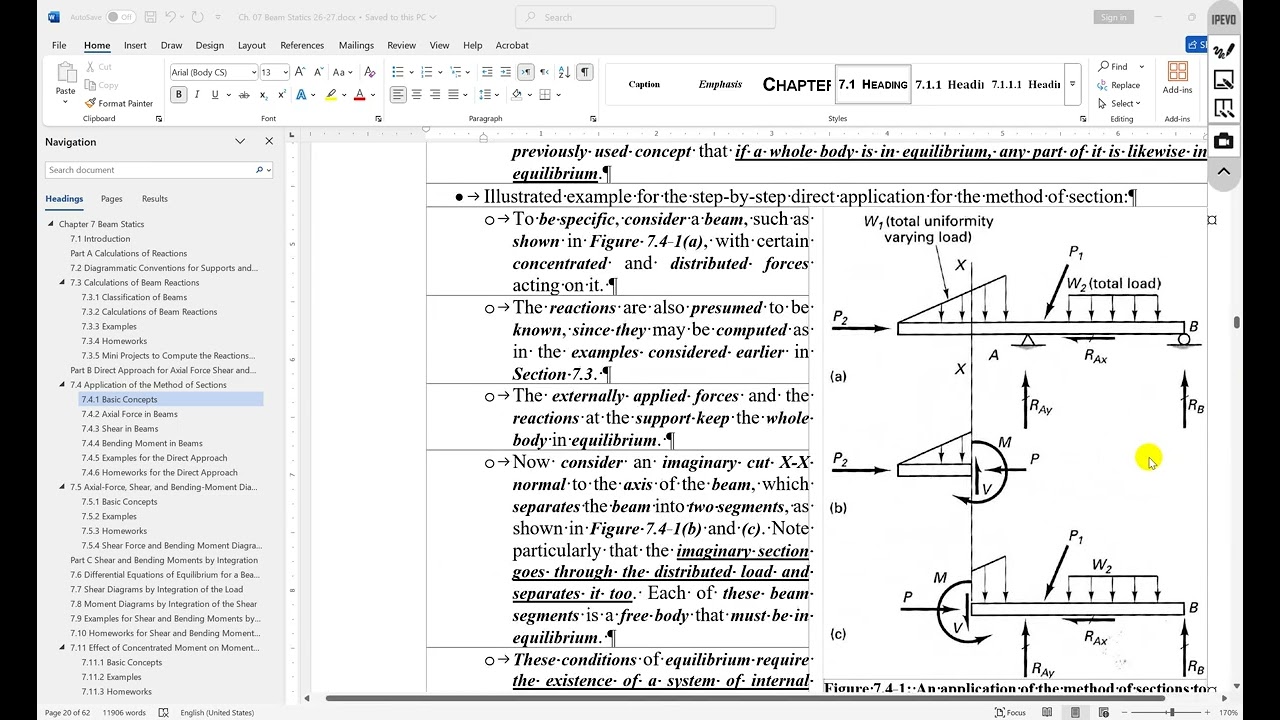Viewport: 1280px width, 720px height.
Task: Adjust the zoom slider
Action: [x=1173, y=712]
